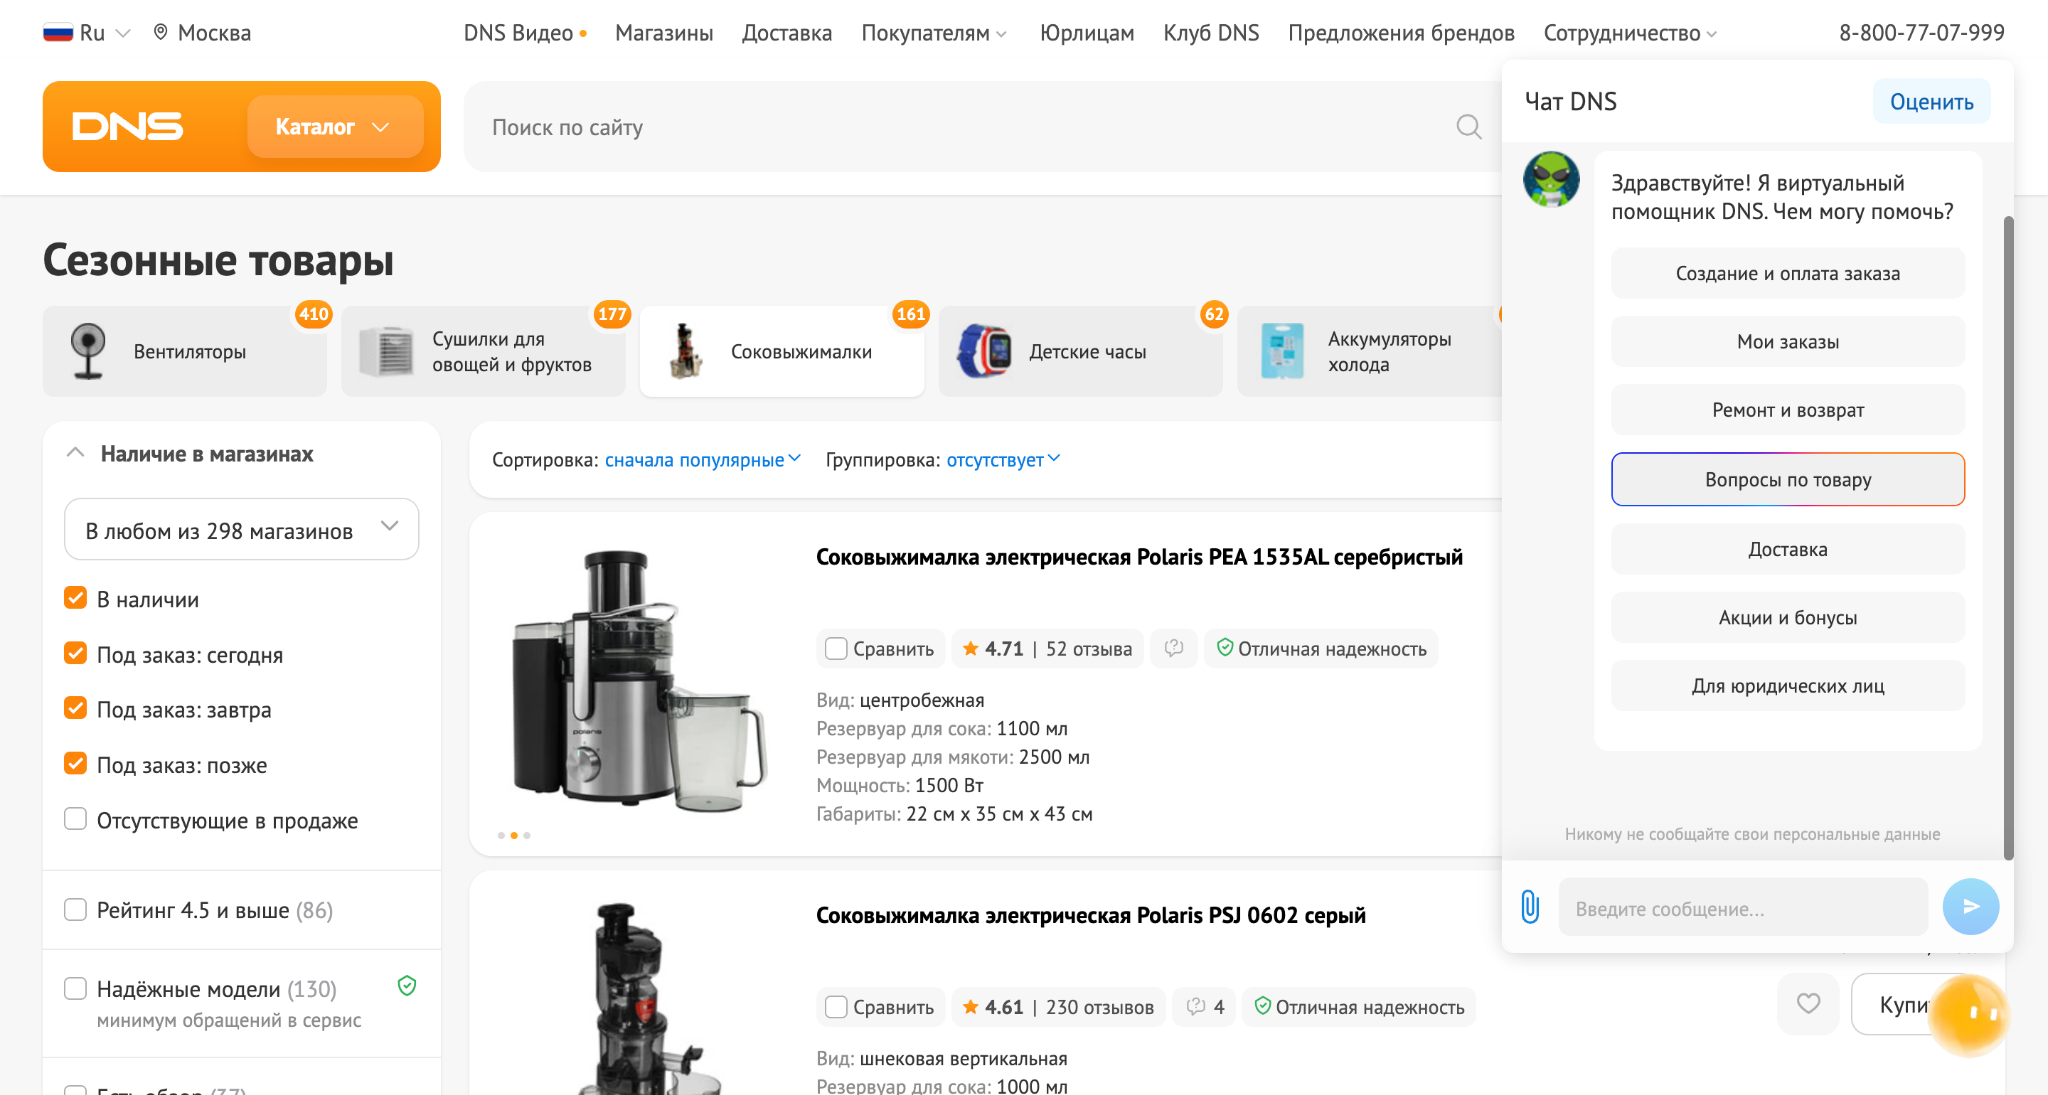
Task: Uncheck Под заказ: позже
Action: [75, 764]
